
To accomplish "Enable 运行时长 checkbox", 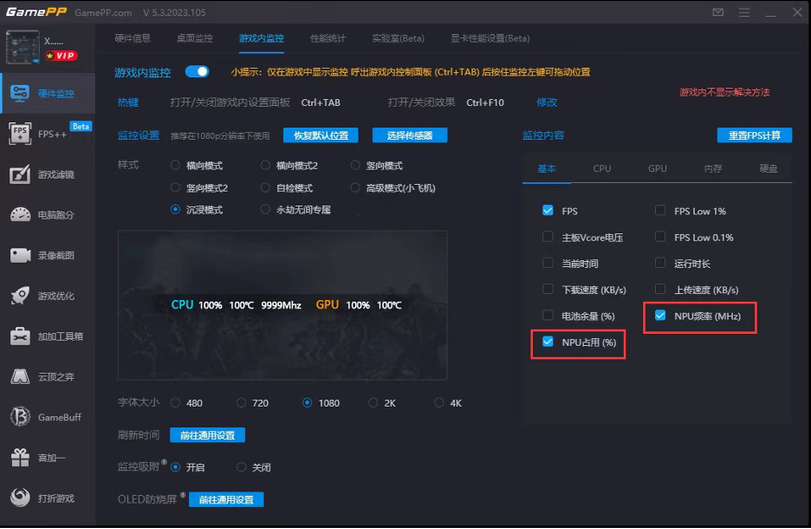I will coord(660,263).
